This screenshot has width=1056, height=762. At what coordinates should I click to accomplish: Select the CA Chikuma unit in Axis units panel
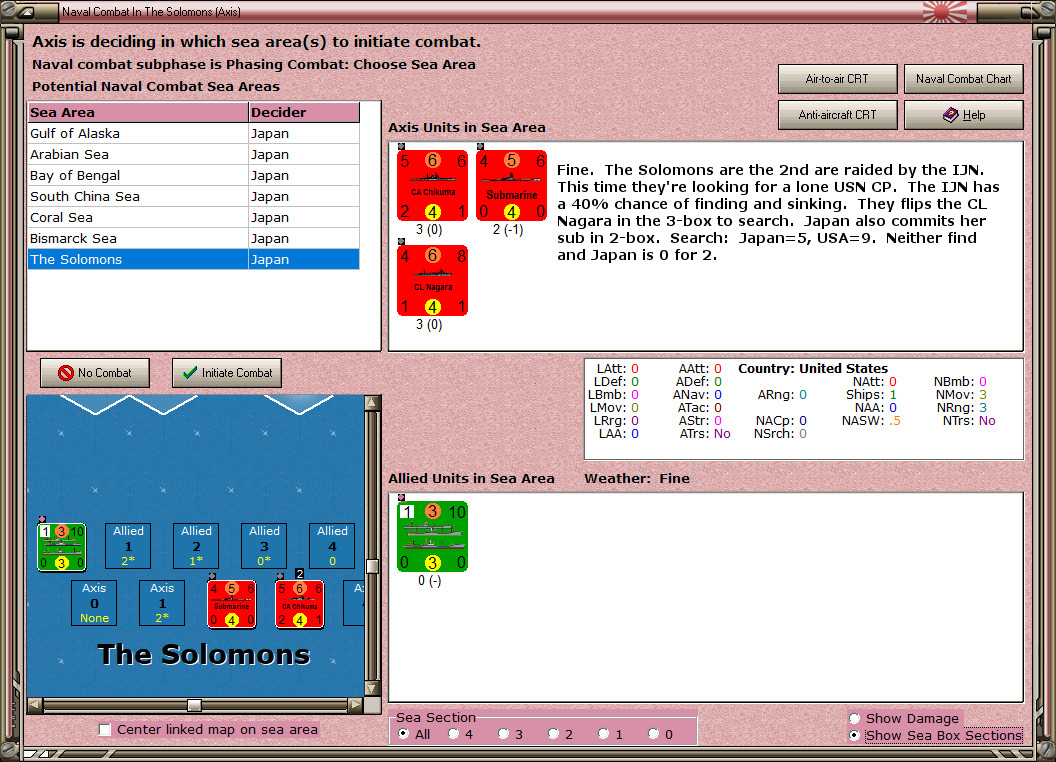(432, 185)
